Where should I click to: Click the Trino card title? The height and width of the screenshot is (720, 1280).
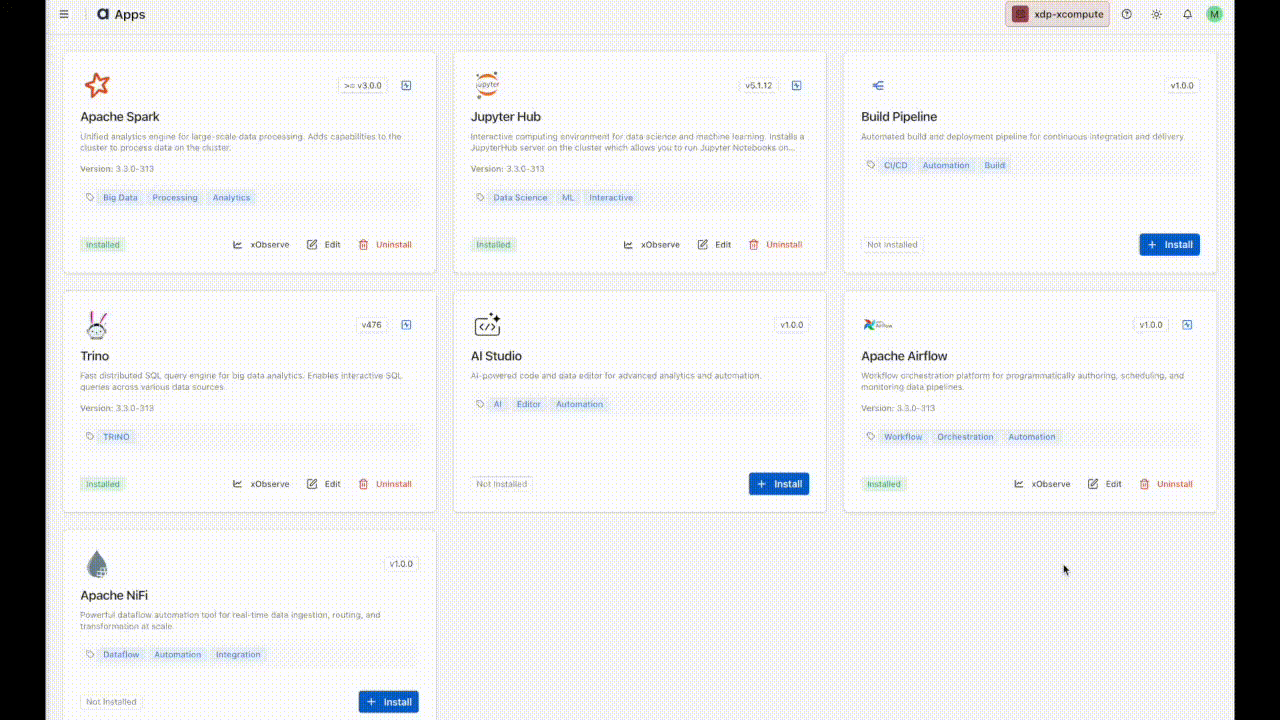(95, 356)
